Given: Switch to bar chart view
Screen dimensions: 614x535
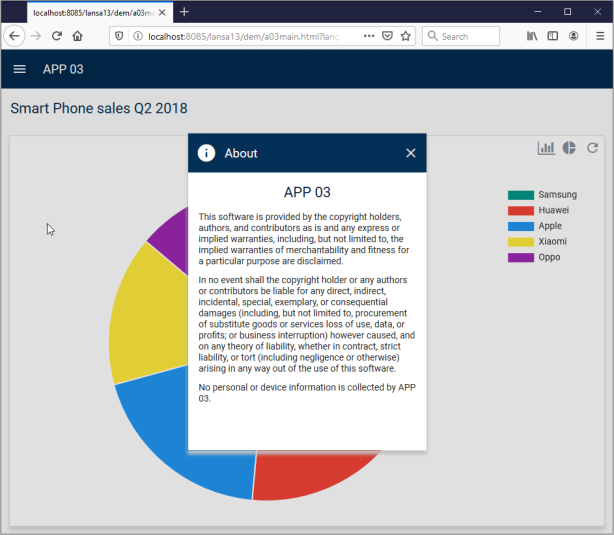Looking at the screenshot, I should point(546,148).
